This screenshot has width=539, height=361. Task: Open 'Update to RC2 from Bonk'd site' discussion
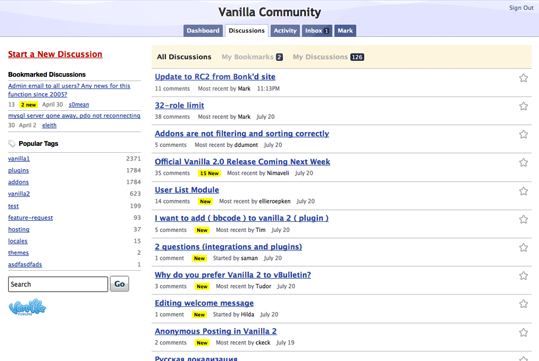tap(215, 77)
